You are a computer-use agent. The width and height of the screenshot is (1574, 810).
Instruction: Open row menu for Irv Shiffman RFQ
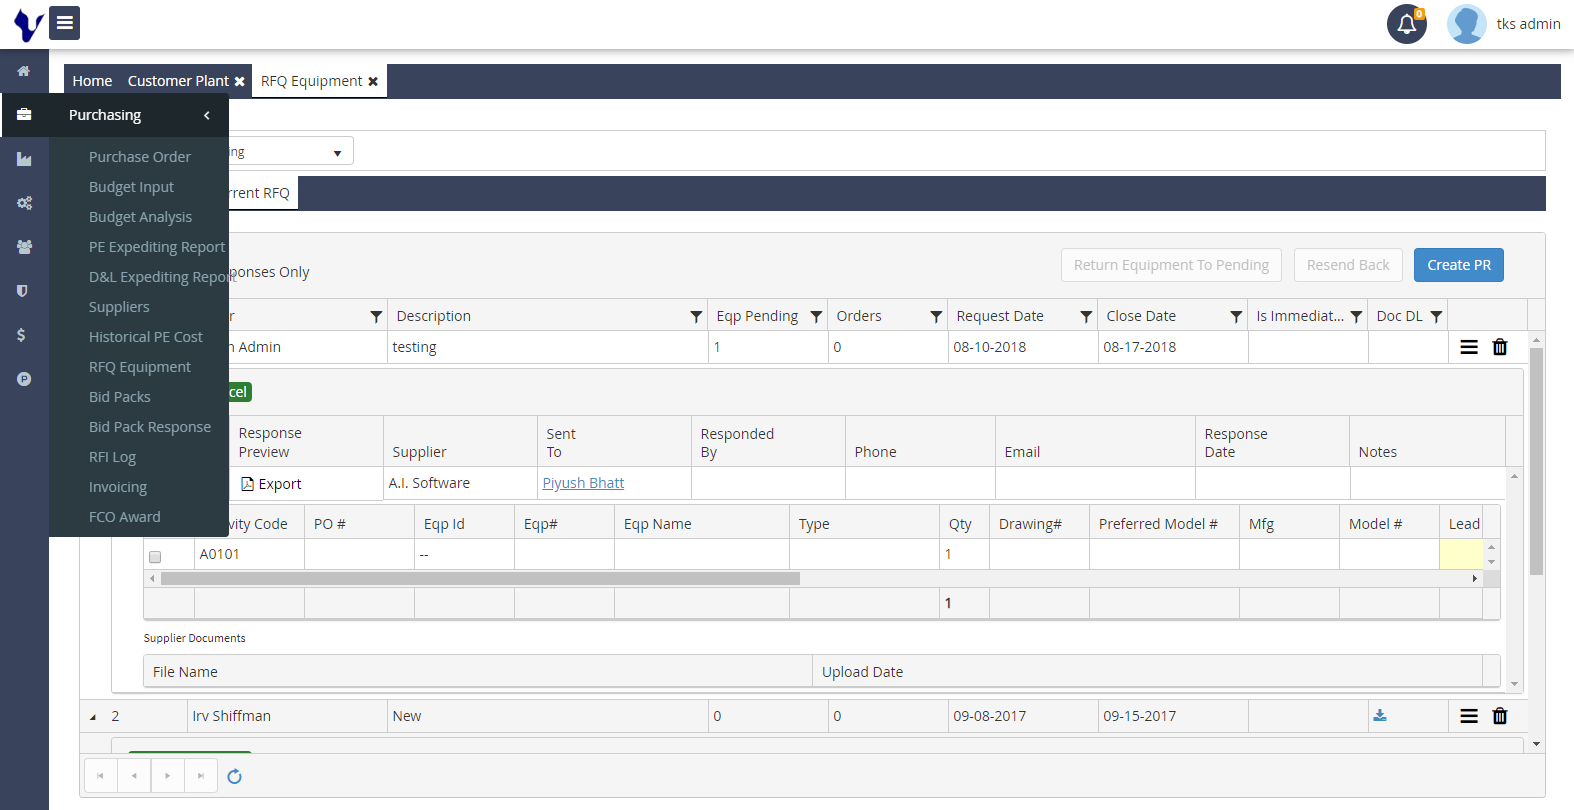coord(1469,716)
